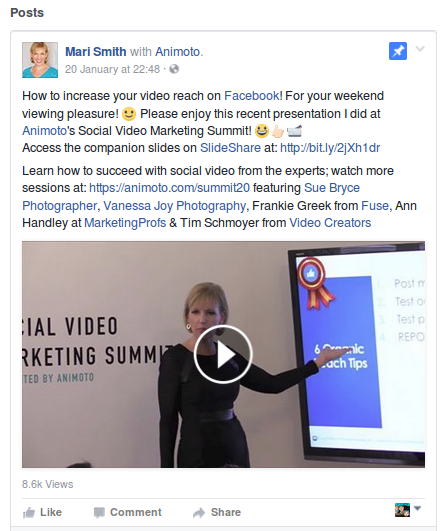446x531 pixels.
Task: Click the 8.6k Views count
Action: coord(47,484)
